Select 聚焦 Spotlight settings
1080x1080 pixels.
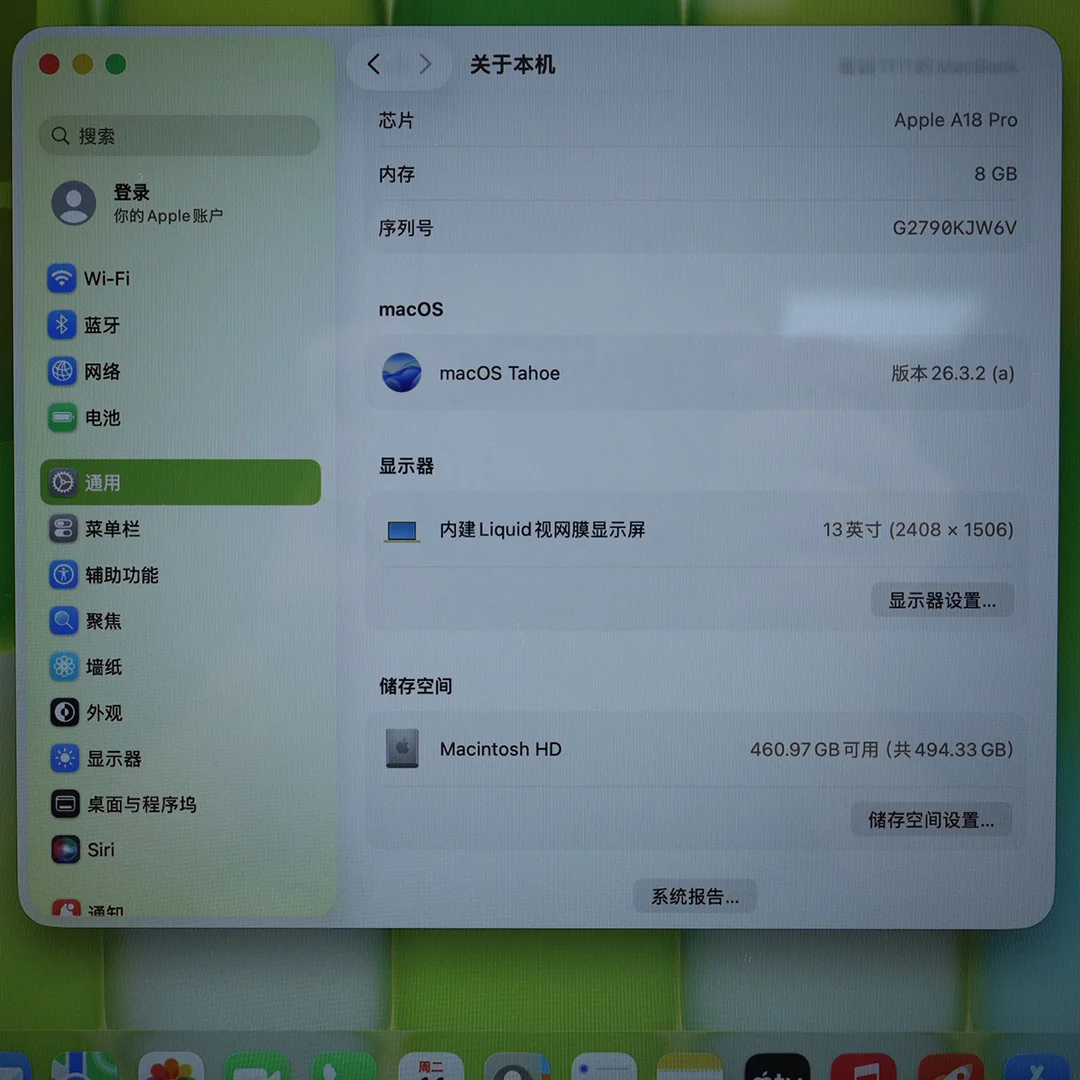coord(180,621)
